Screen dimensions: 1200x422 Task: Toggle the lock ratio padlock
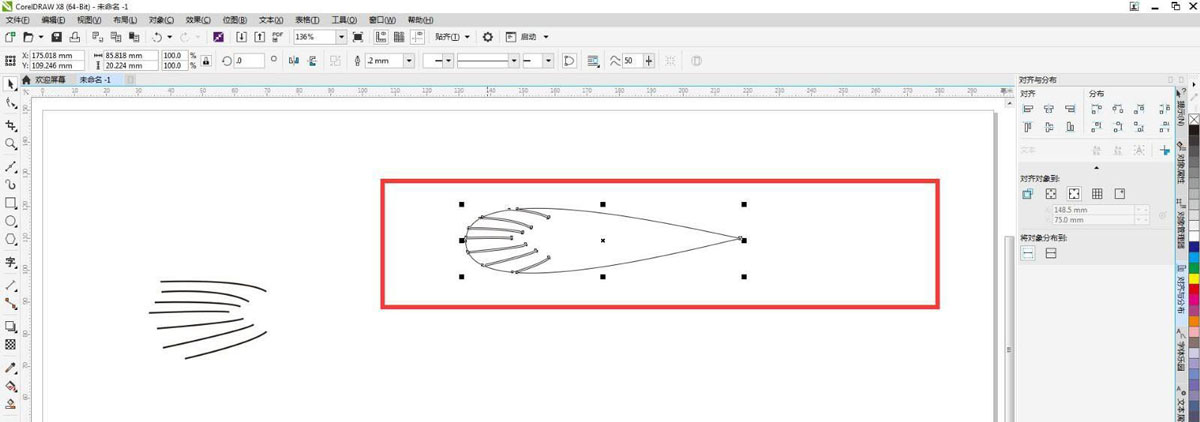click(x=206, y=61)
